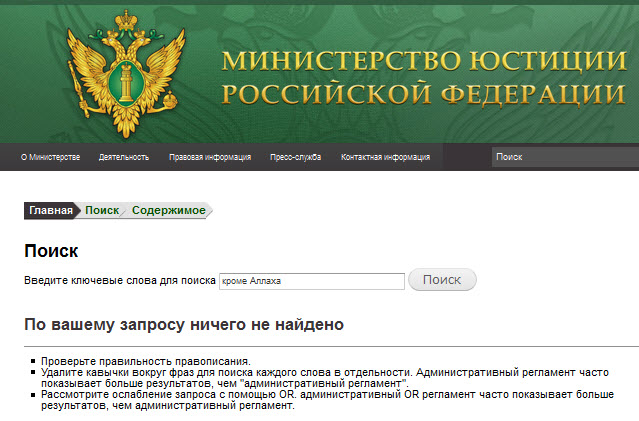Go to «Главная» breadcrumb

tap(51, 211)
